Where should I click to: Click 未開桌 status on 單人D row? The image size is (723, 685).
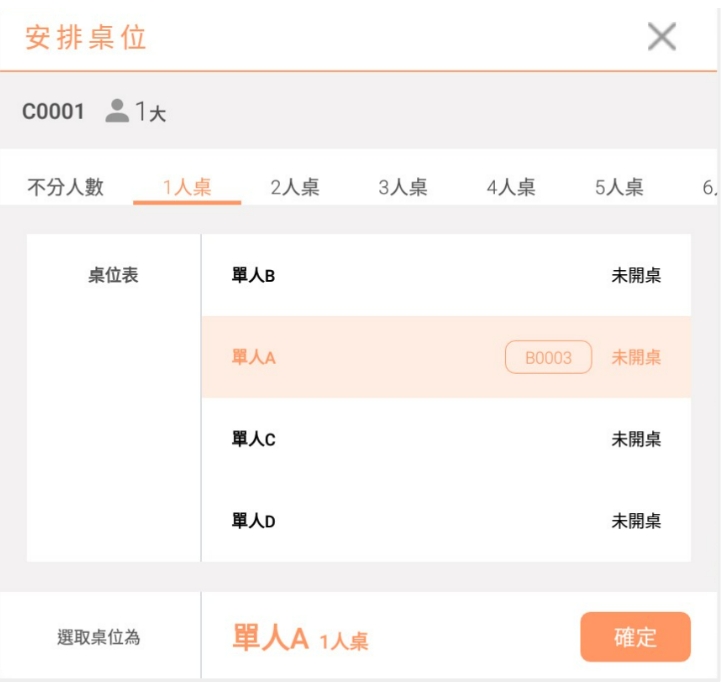[x=636, y=522]
